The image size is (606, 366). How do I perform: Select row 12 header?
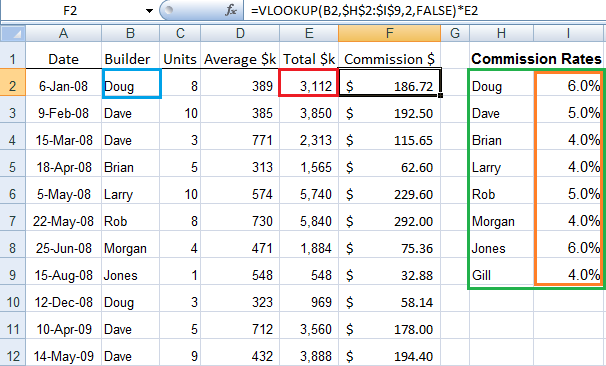[x=13, y=352]
